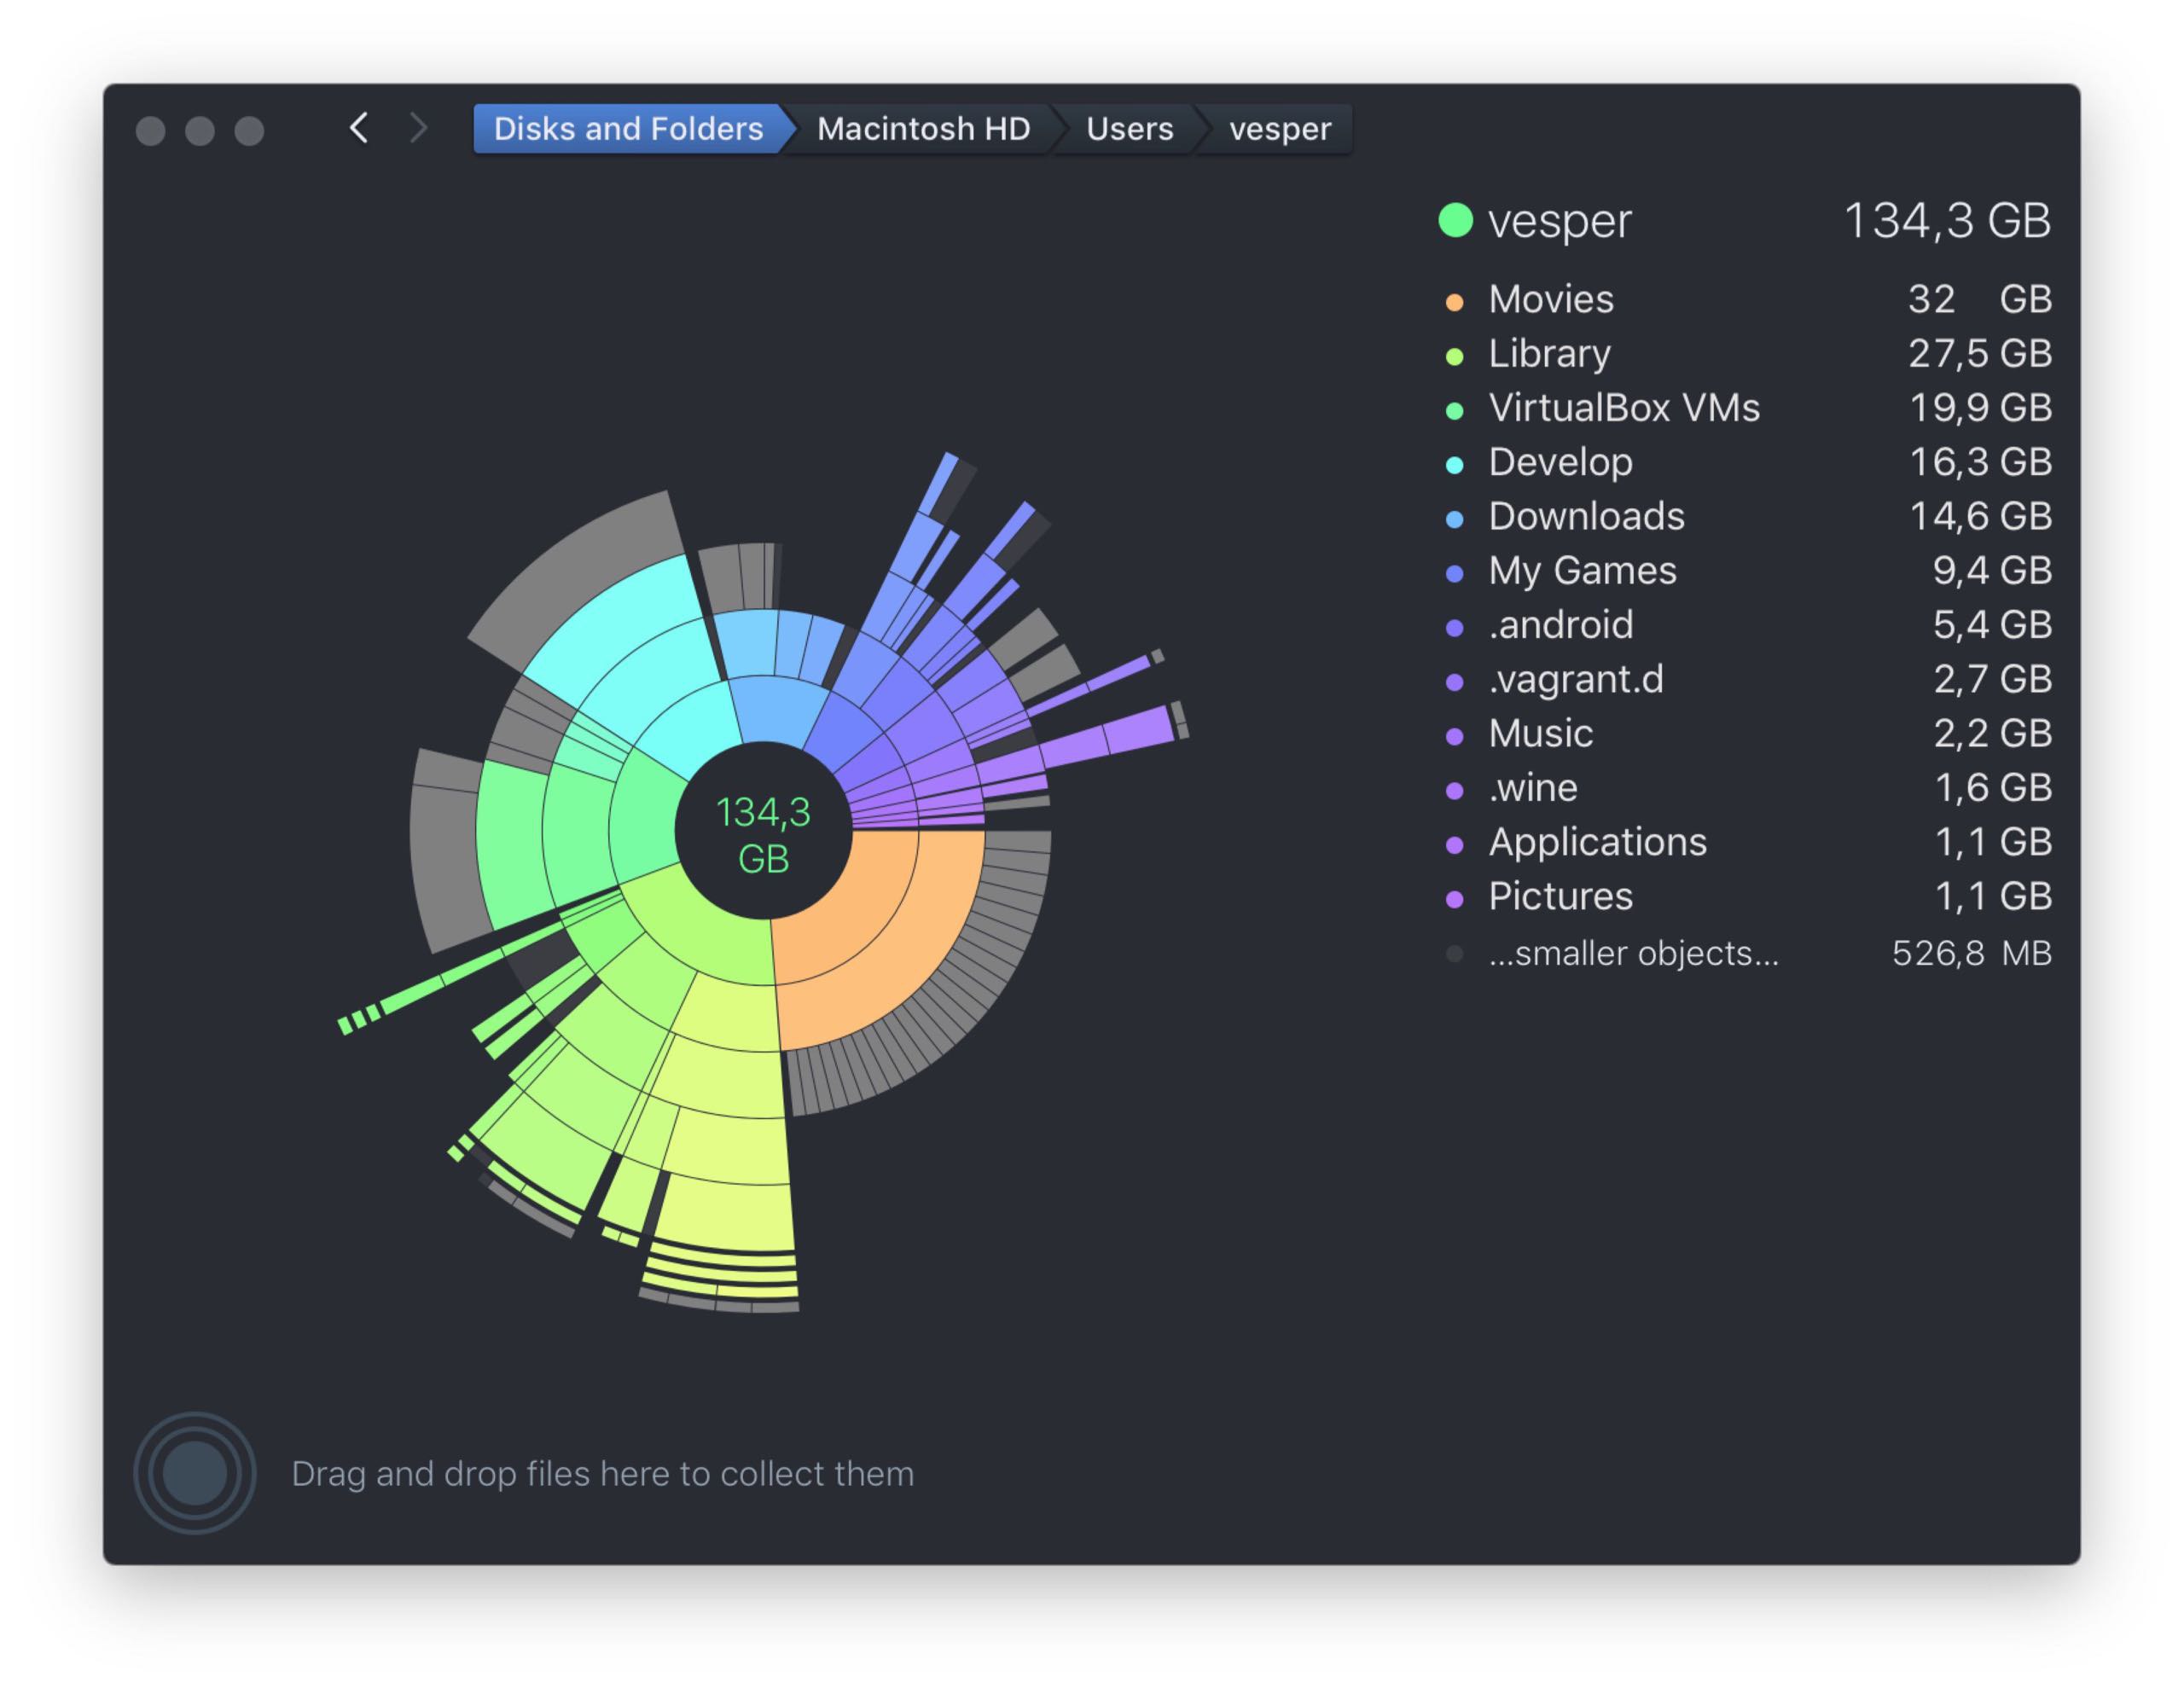The image size is (2184, 1688).
Task: Select VirtualBox VMs list entry
Action: (x=1623, y=408)
